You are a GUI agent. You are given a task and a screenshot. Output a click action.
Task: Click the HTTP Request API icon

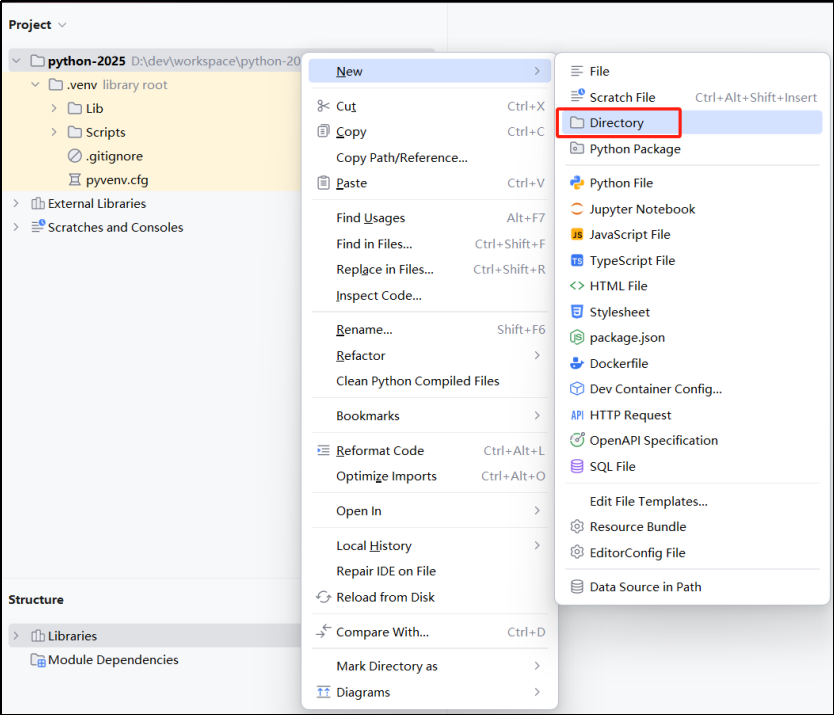click(577, 415)
